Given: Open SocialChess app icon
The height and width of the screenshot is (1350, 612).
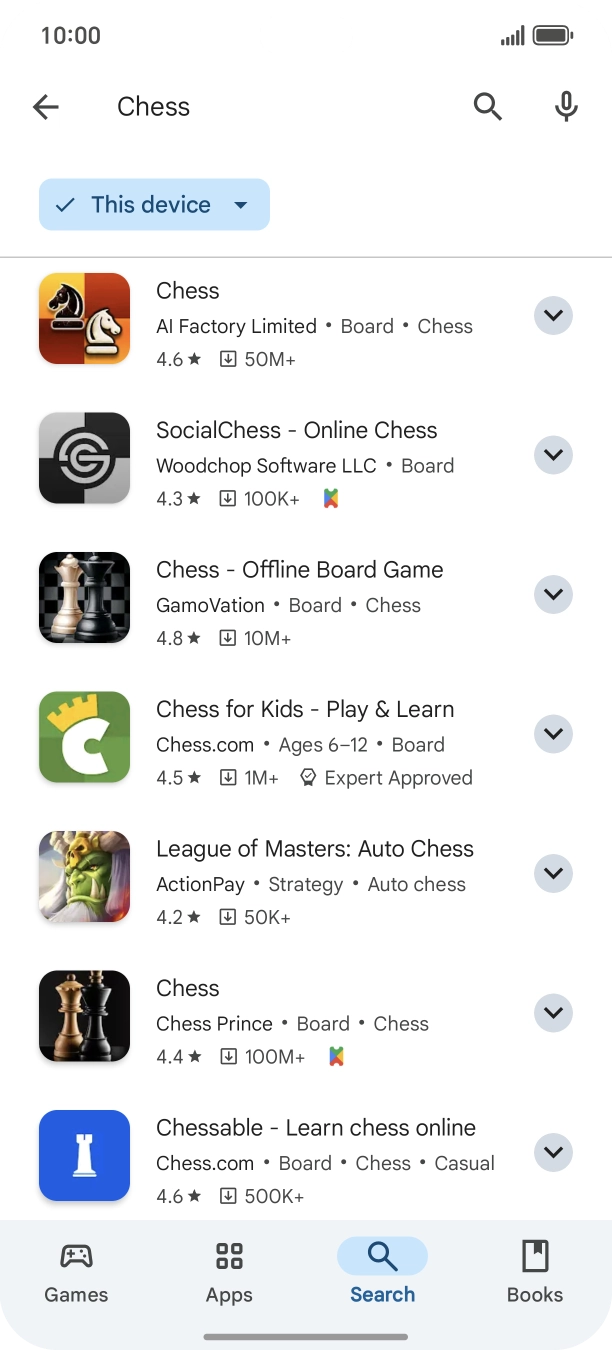Looking at the screenshot, I should point(84,458).
